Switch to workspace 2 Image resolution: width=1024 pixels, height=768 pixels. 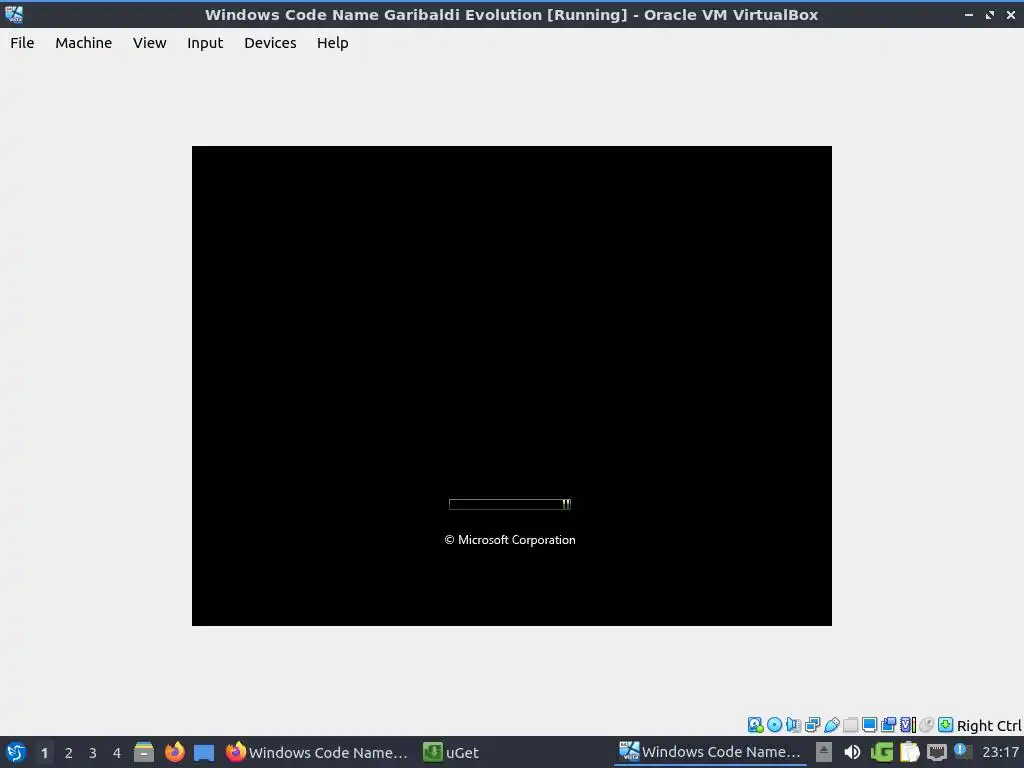coord(69,753)
